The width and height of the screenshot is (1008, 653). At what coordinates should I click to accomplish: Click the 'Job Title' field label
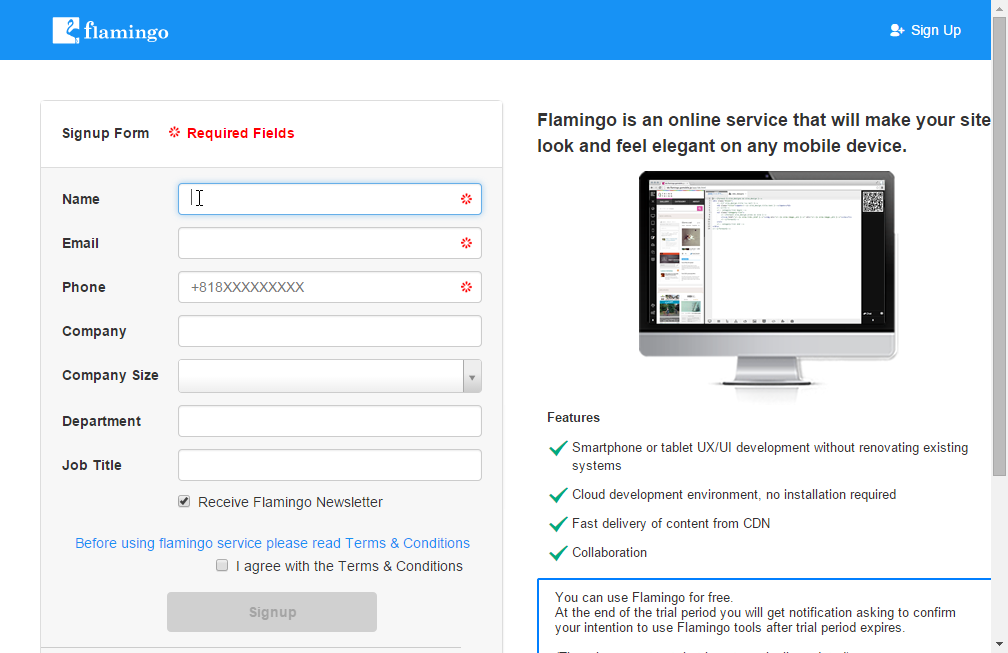coord(91,465)
